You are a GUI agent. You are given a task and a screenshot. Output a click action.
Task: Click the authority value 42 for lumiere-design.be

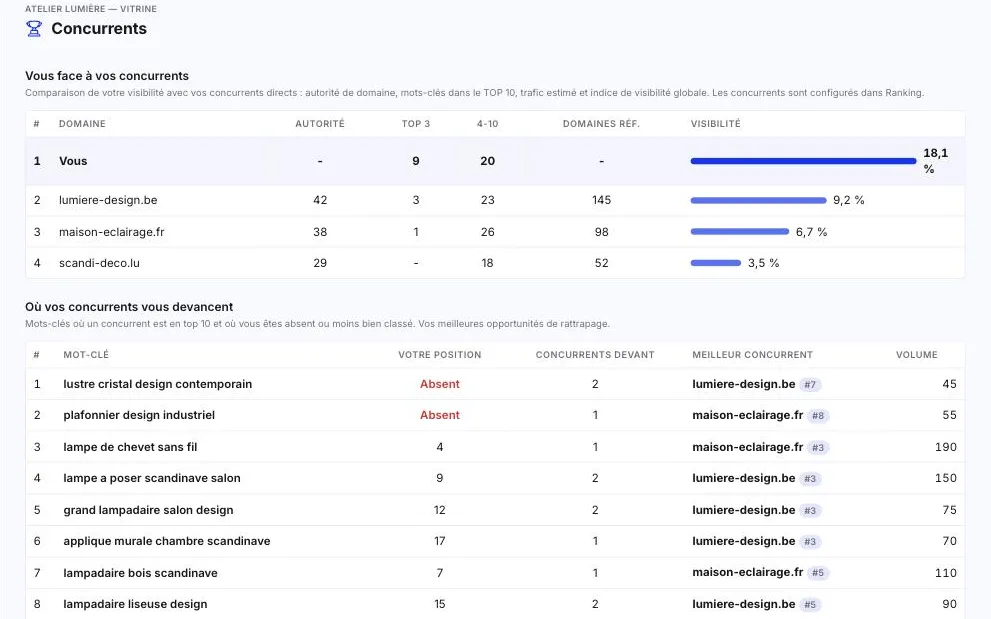pyautogui.click(x=320, y=200)
